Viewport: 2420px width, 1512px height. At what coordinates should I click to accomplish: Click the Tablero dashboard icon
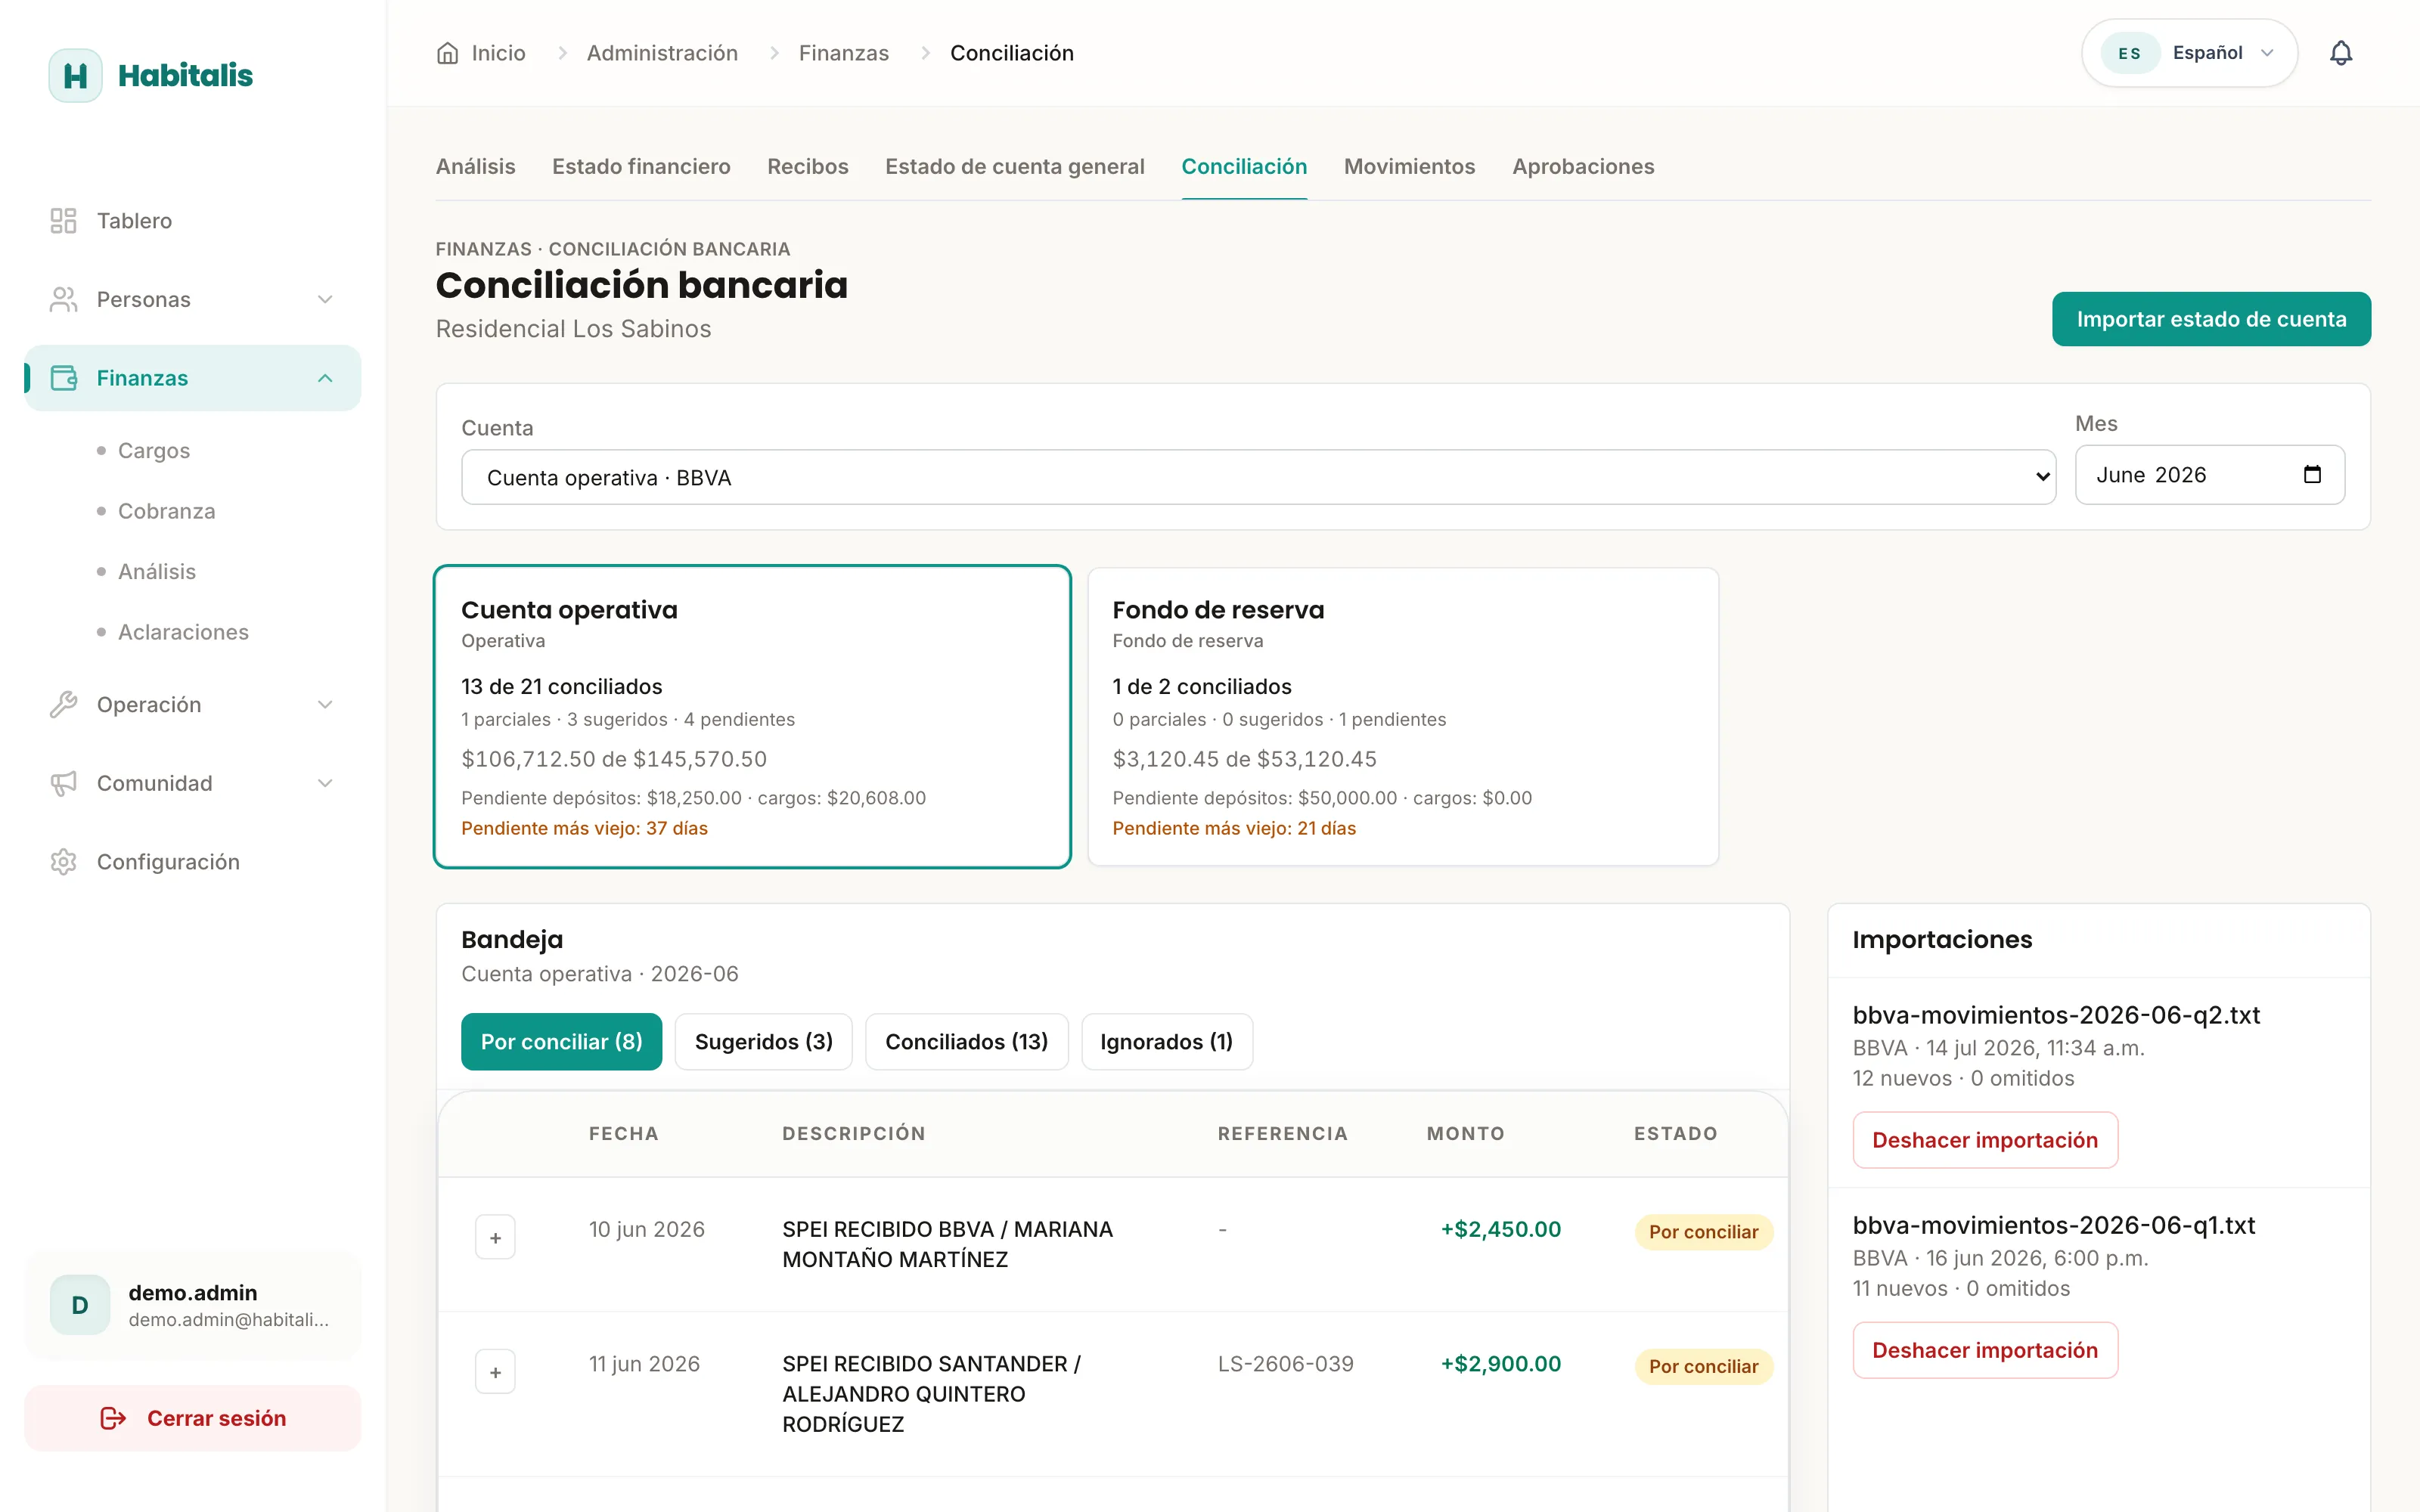[x=63, y=221]
